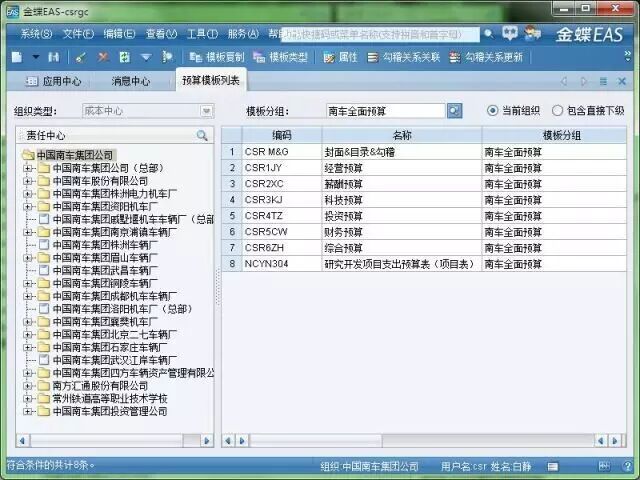Select root node 中国南车集团公司
640x480 pixels.
(75, 155)
